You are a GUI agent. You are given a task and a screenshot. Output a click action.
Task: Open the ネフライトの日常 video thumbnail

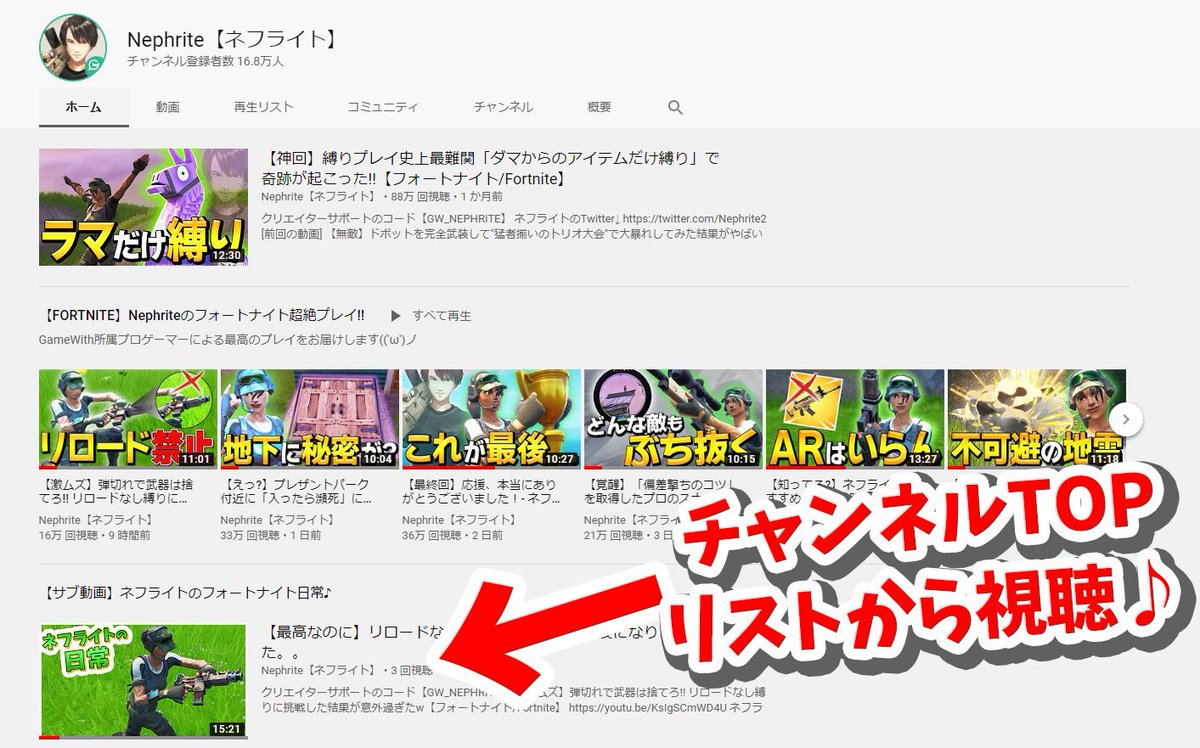142,681
